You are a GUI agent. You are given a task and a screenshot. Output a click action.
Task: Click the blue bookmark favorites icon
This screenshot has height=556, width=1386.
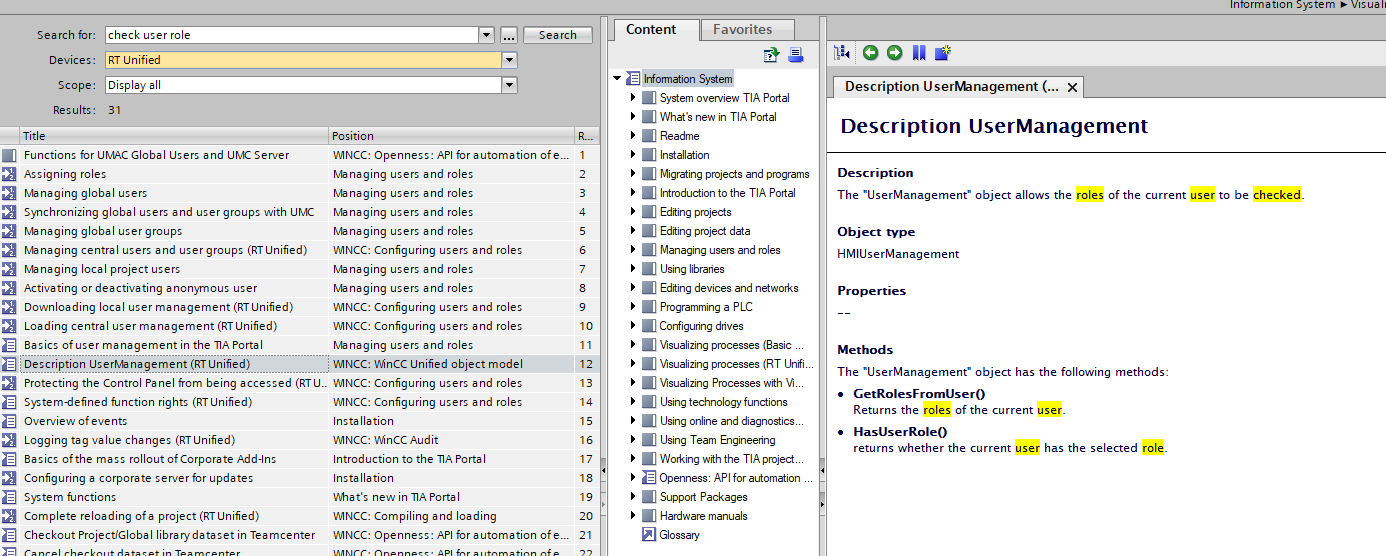point(919,53)
